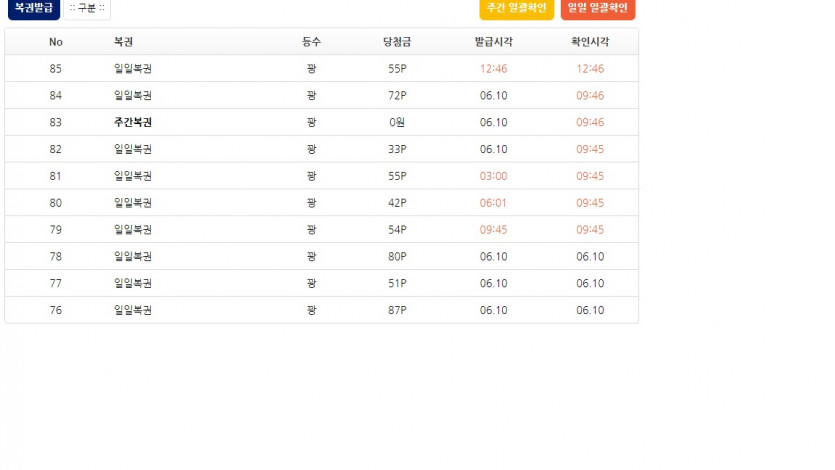Select the 54P prize amount
The height and width of the screenshot is (470, 835).
pos(397,230)
